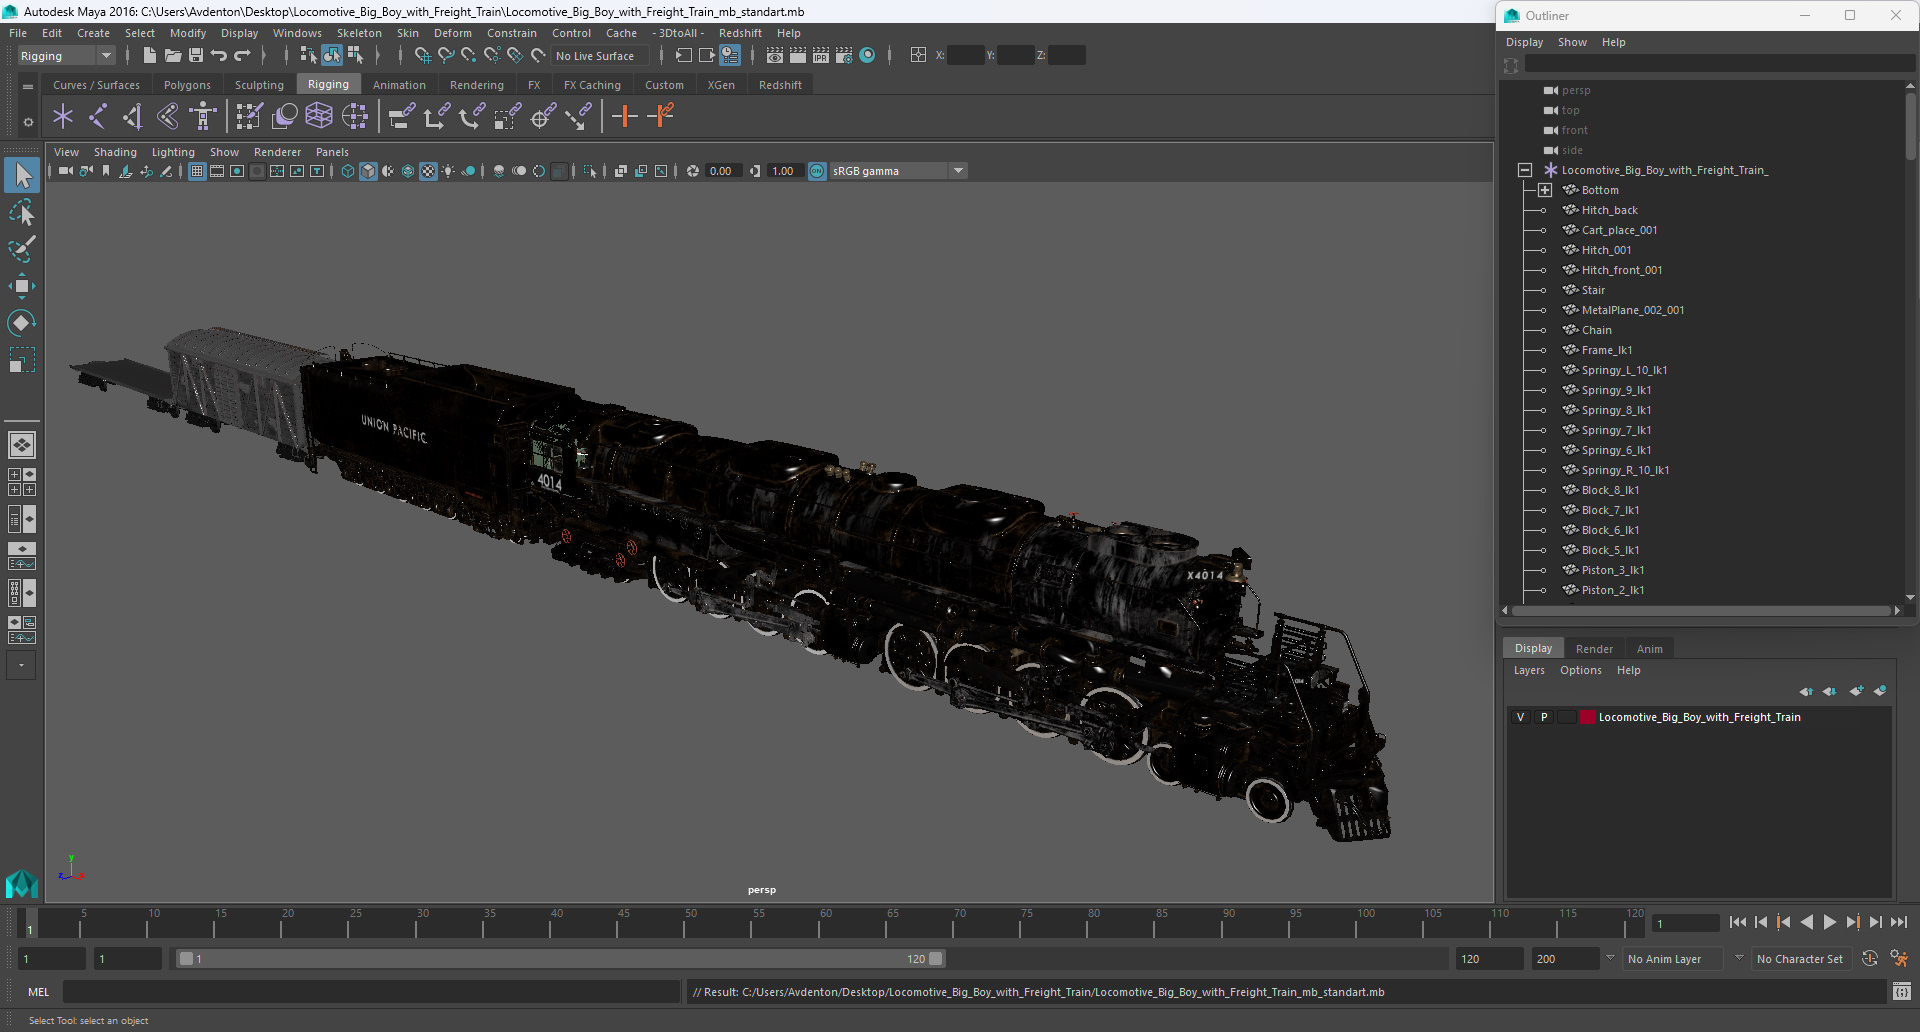The image size is (1920, 1032).
Task: Toggle viewport grid display icon
Action: pos(197,172)
